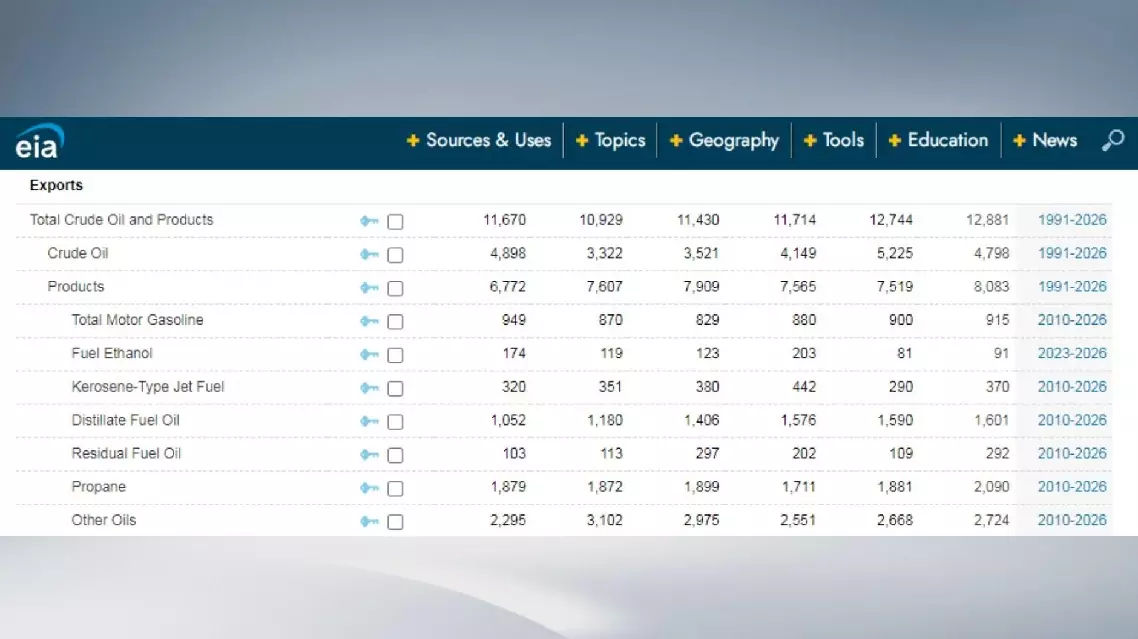1138x639 pixels.
Task: Click key icon beside Total Motor Gasoline
Action: [x=370, y=321]
